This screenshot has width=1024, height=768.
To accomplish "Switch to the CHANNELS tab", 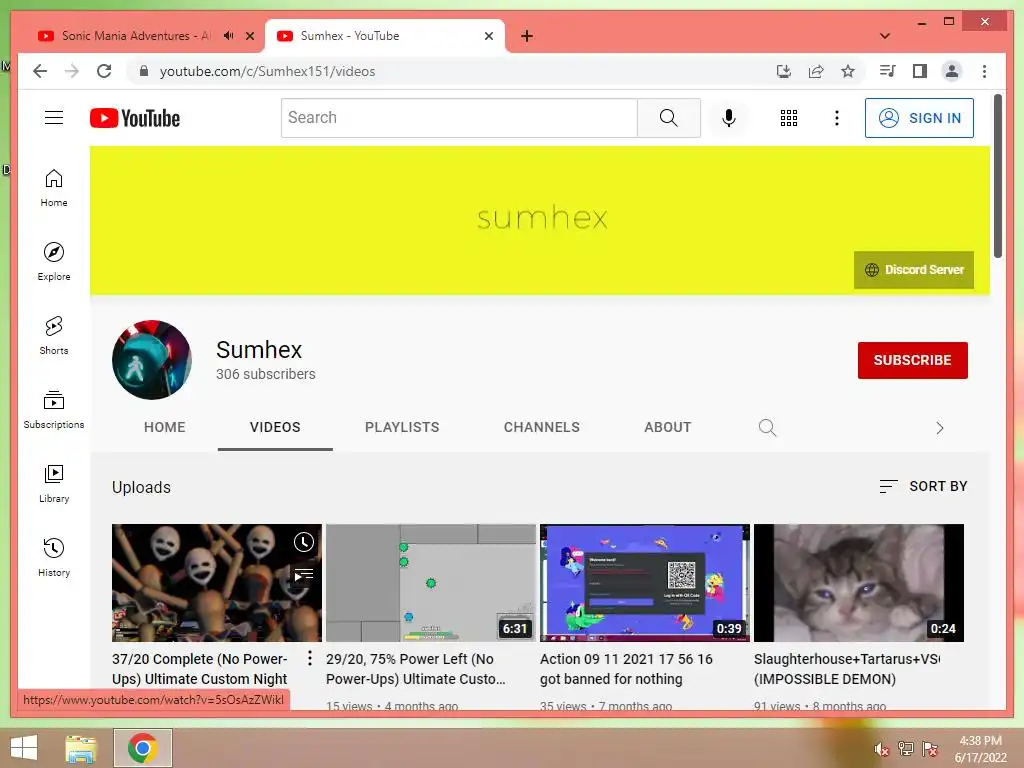I will tap(541, 427).
